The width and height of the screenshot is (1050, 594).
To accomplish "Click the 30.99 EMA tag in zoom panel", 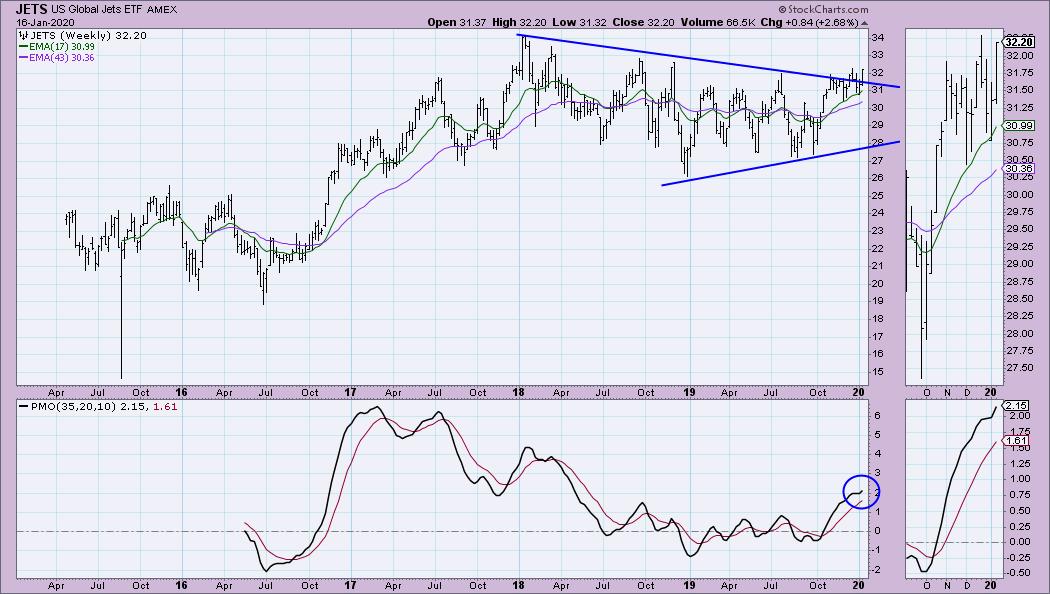I will coord(1020,125).
